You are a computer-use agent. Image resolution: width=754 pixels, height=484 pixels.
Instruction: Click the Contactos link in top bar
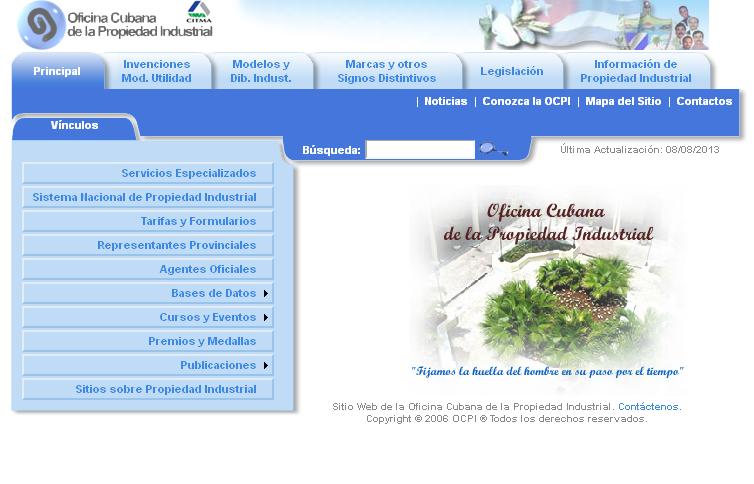coord(704,102)
